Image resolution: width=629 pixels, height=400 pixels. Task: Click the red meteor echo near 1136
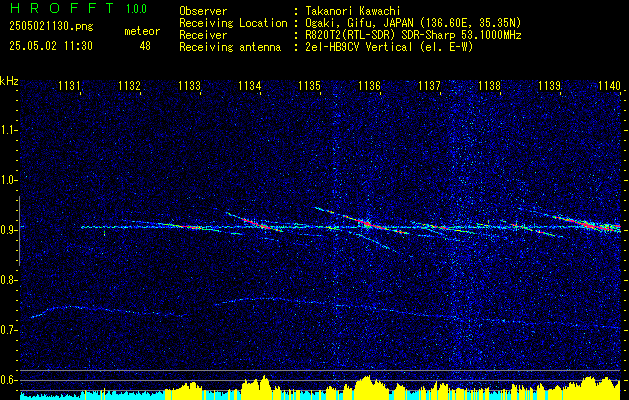(x=365, y=222)
